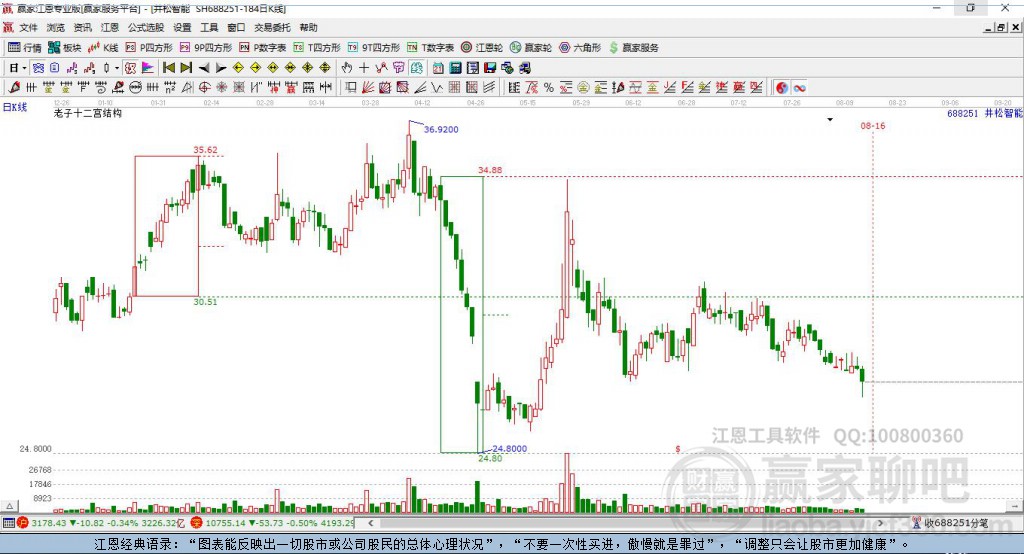1024x554 pixels.
Task: Click the 34.88 price label
Action: tap(490, 170)
